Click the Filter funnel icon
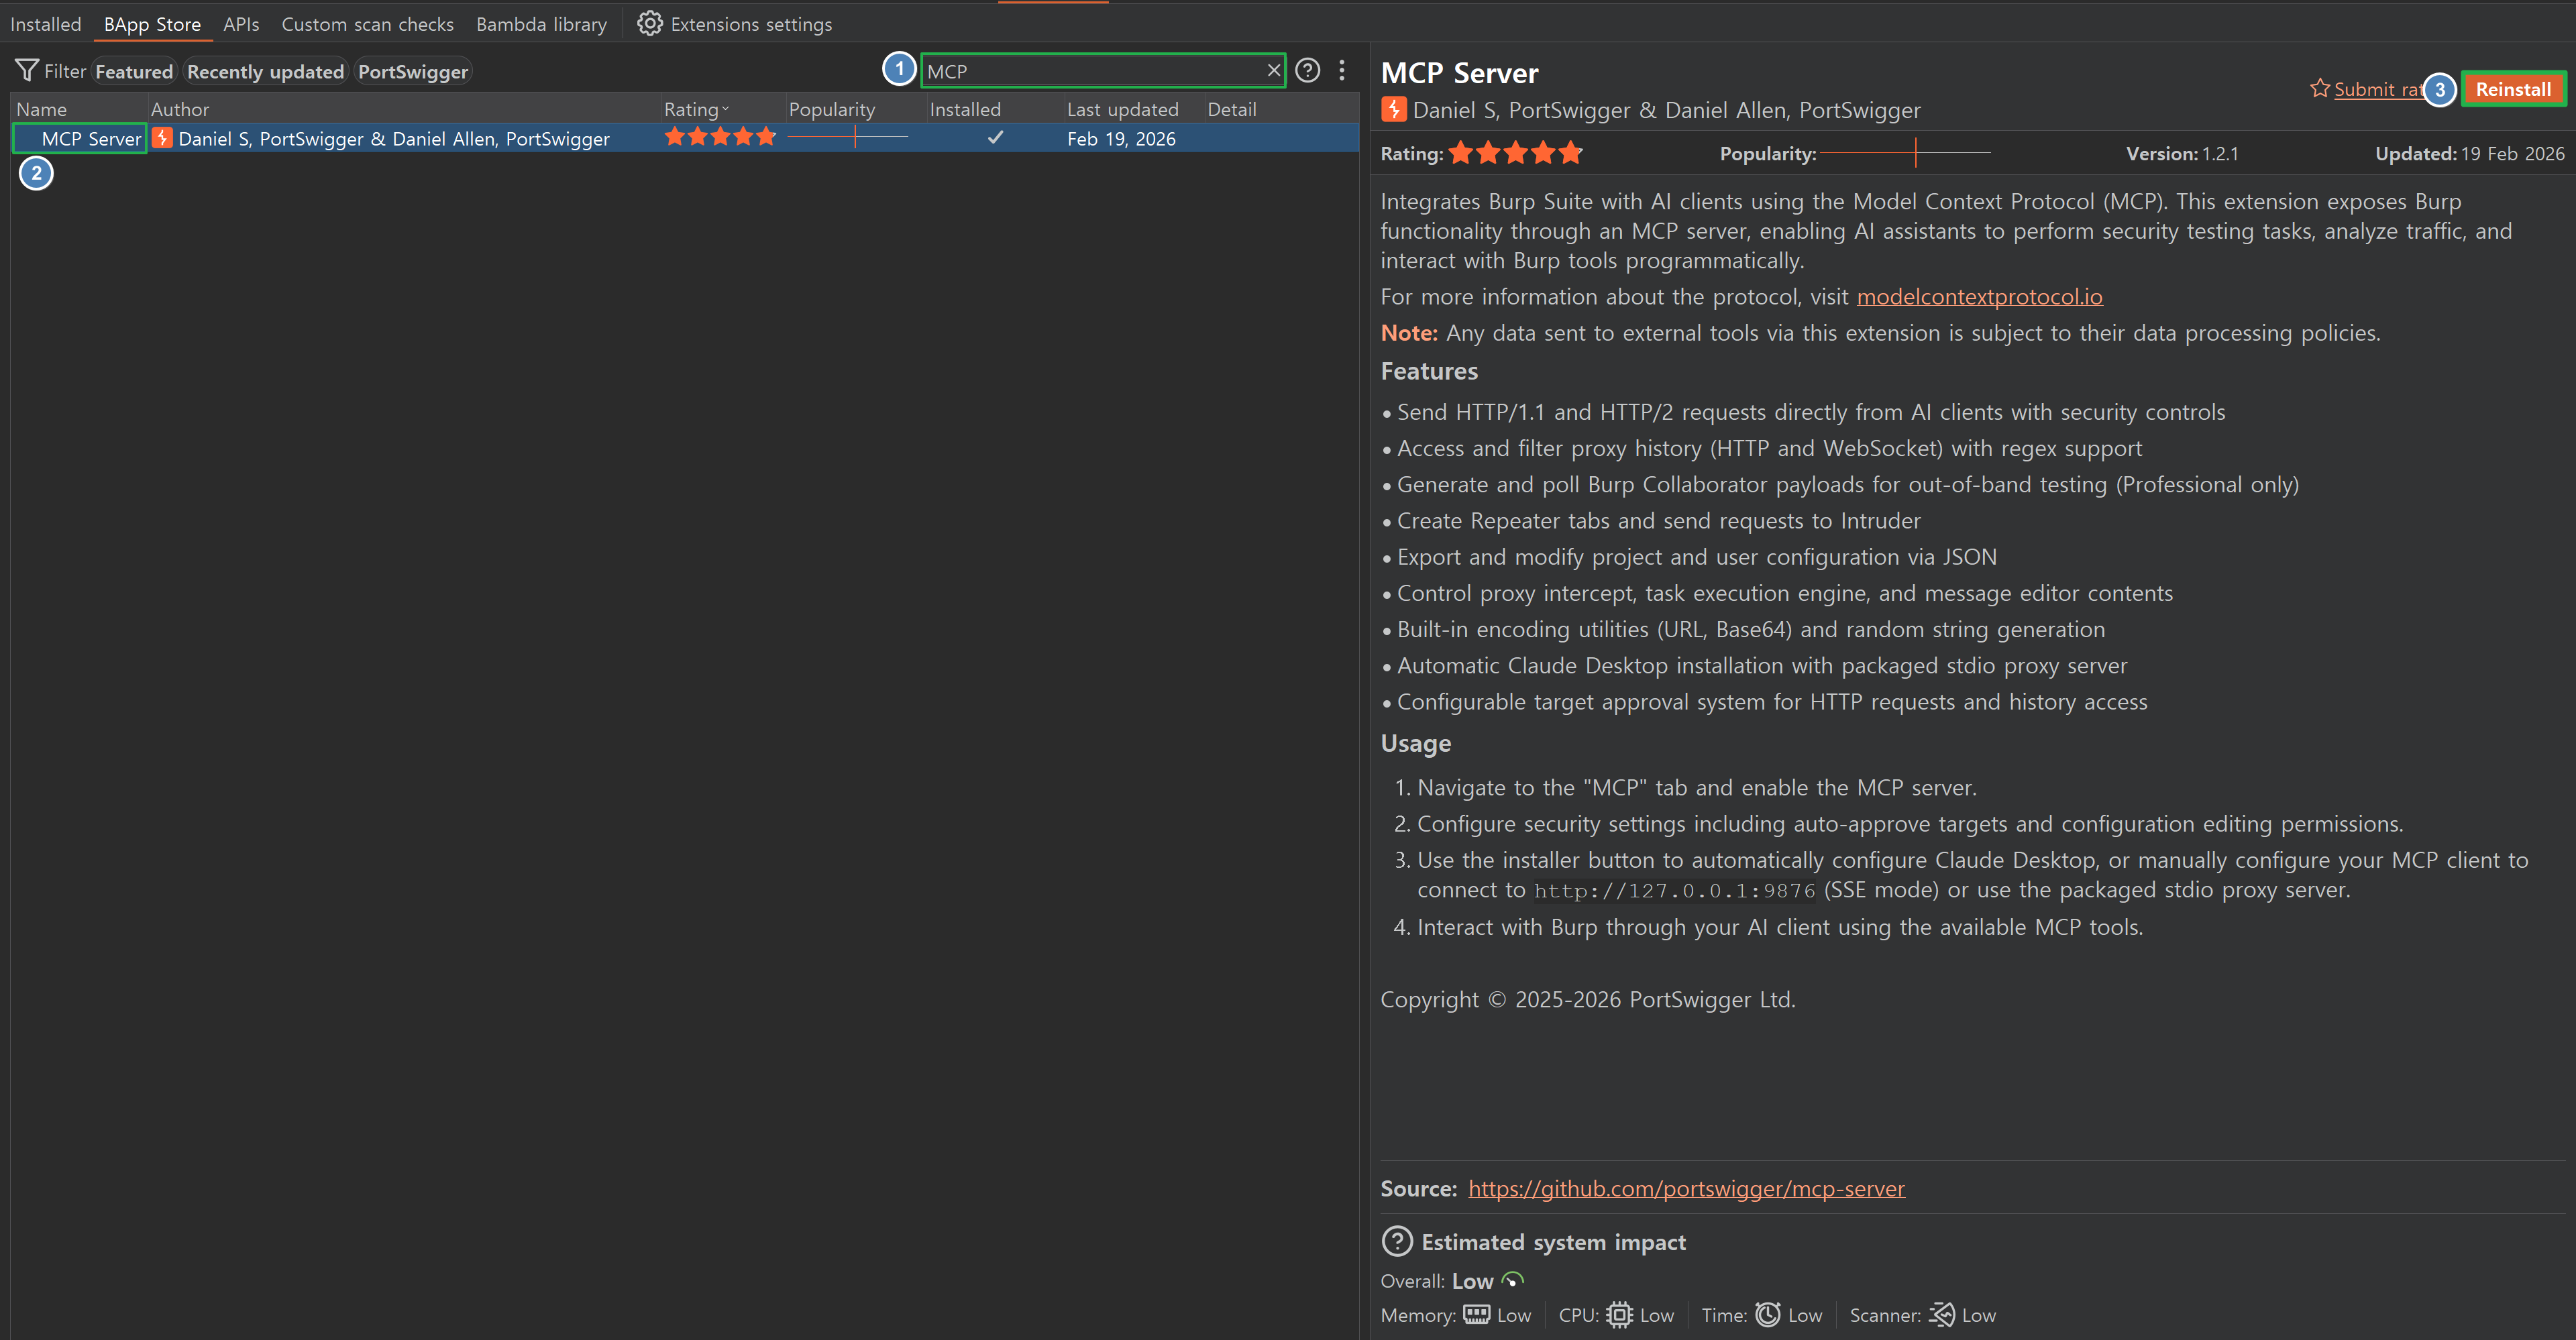The height and width of the screenshot is (1340, 2576). click(x=27, y=70)
